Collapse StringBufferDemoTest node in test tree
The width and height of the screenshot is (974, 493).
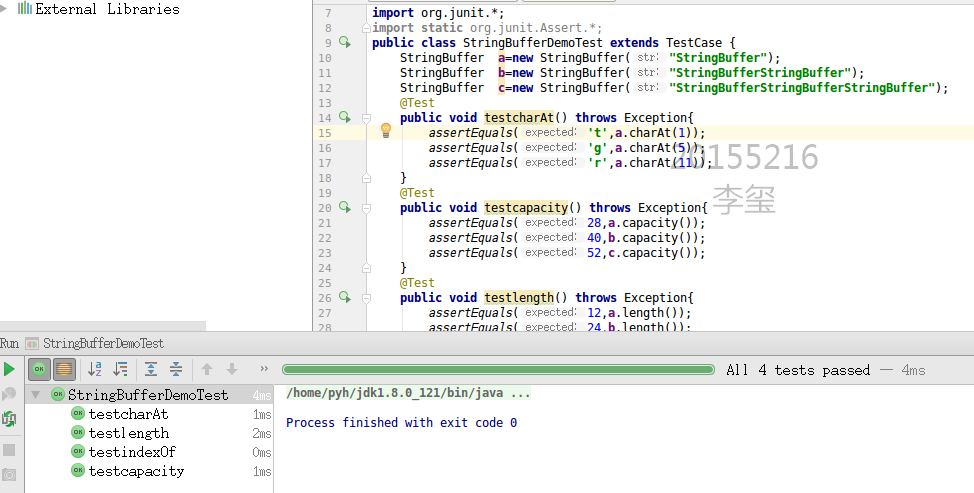pyautogui.click(x=35, y=395)
